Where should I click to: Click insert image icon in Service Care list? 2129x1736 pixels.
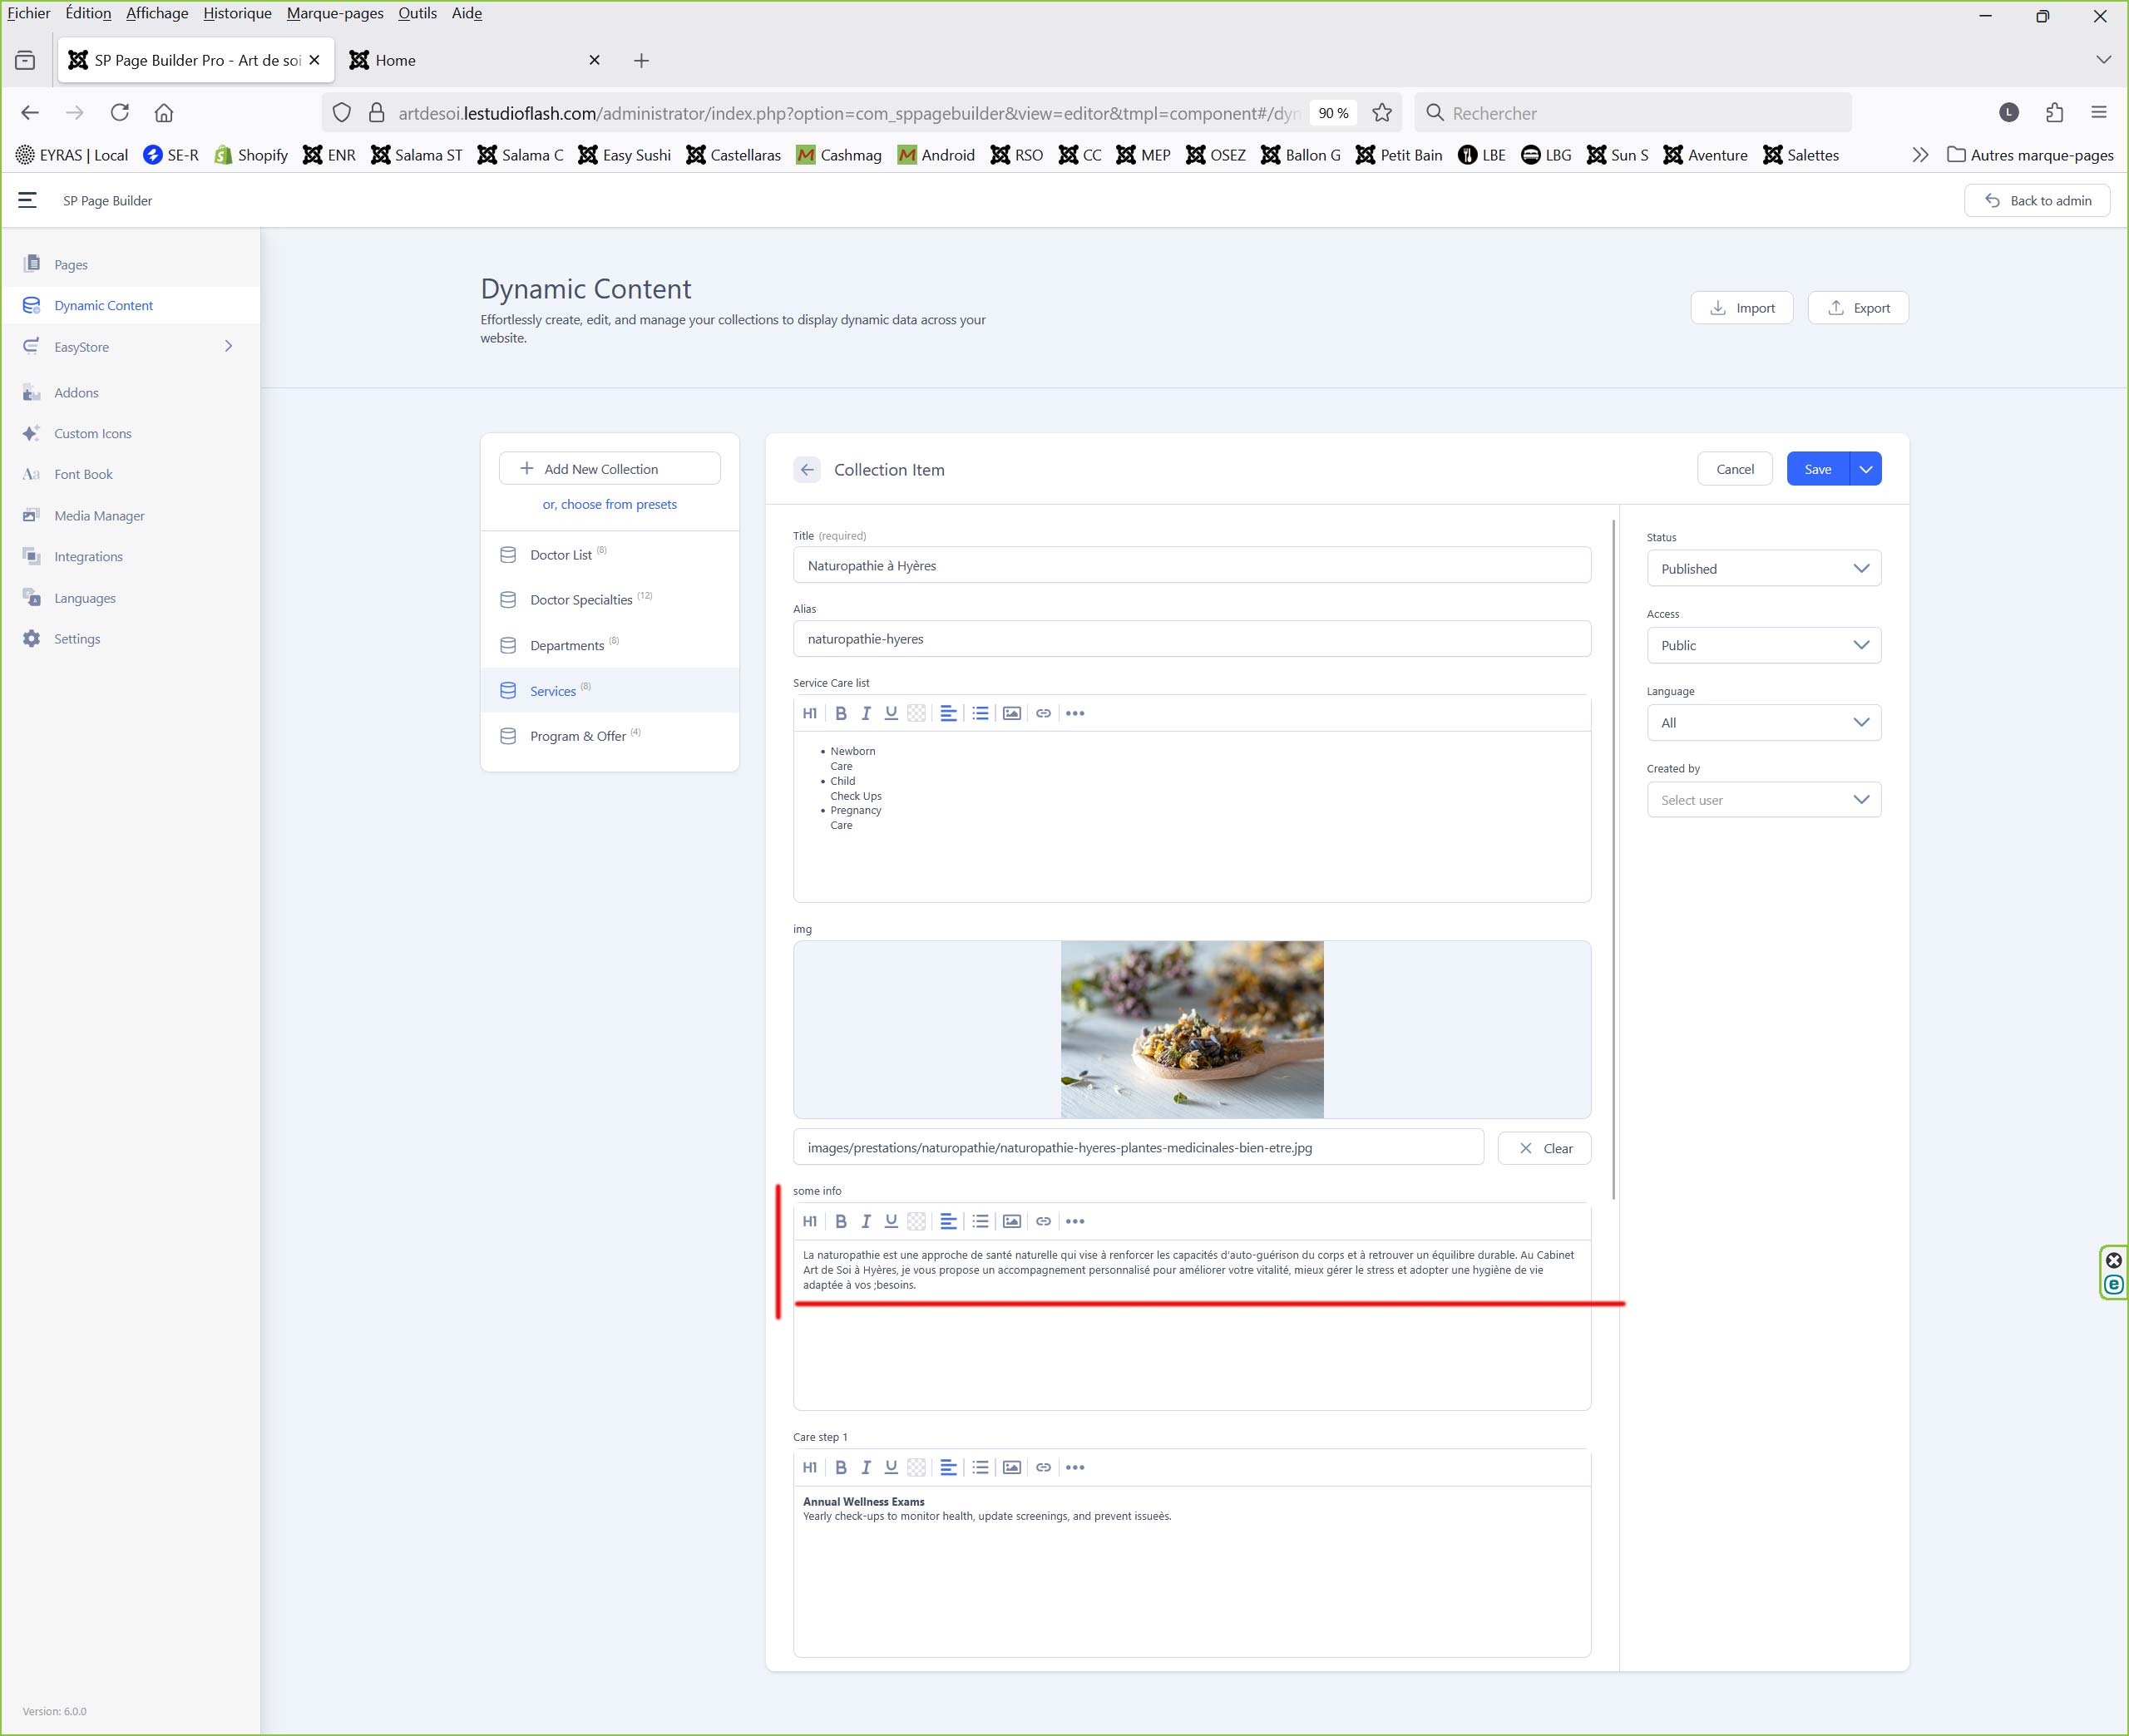click(1012, 713)
